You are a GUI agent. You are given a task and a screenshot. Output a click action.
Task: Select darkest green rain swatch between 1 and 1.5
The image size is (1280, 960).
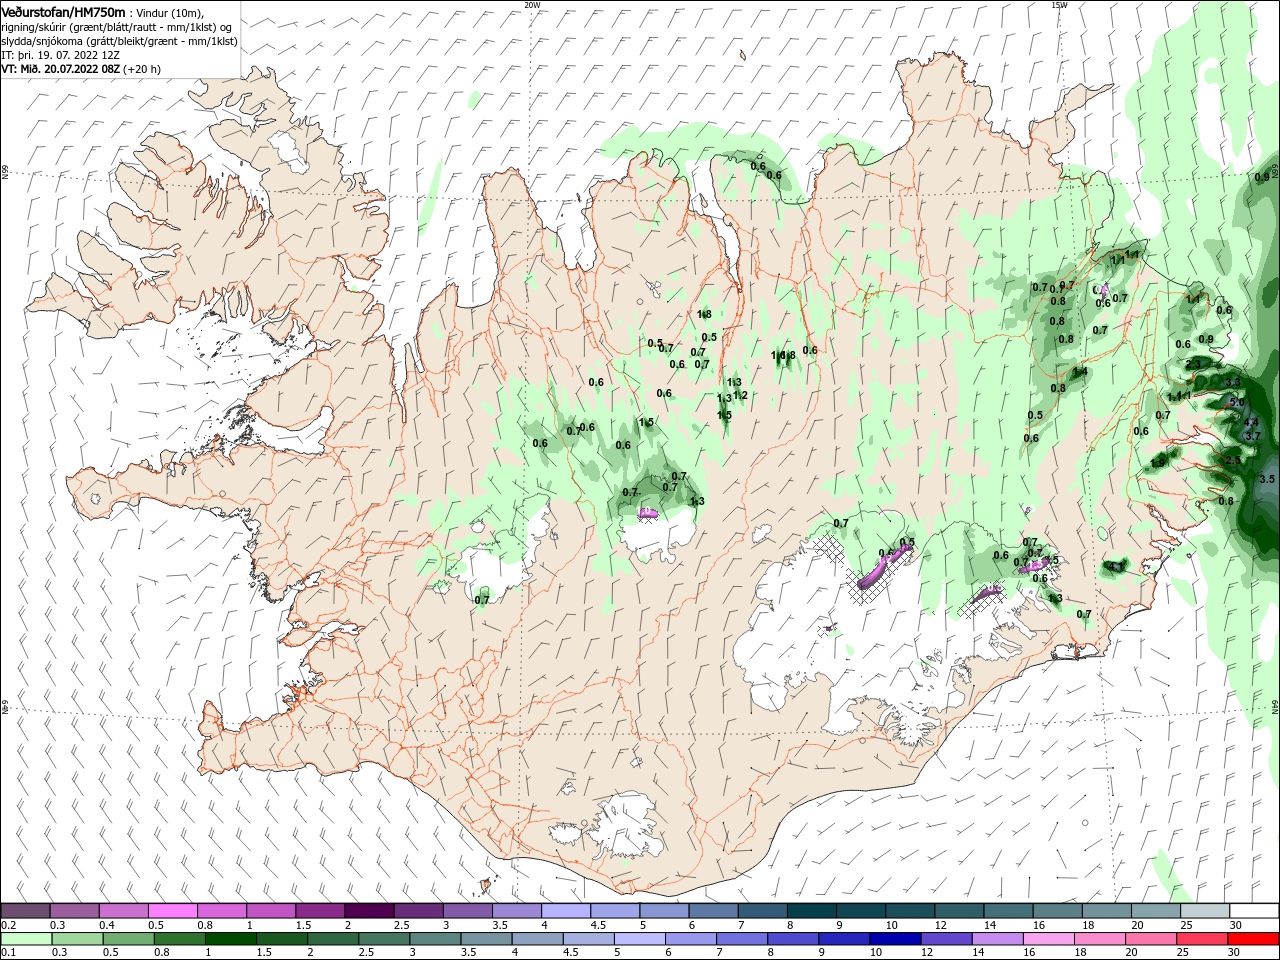pyautogui.click(x=231, y=939)
